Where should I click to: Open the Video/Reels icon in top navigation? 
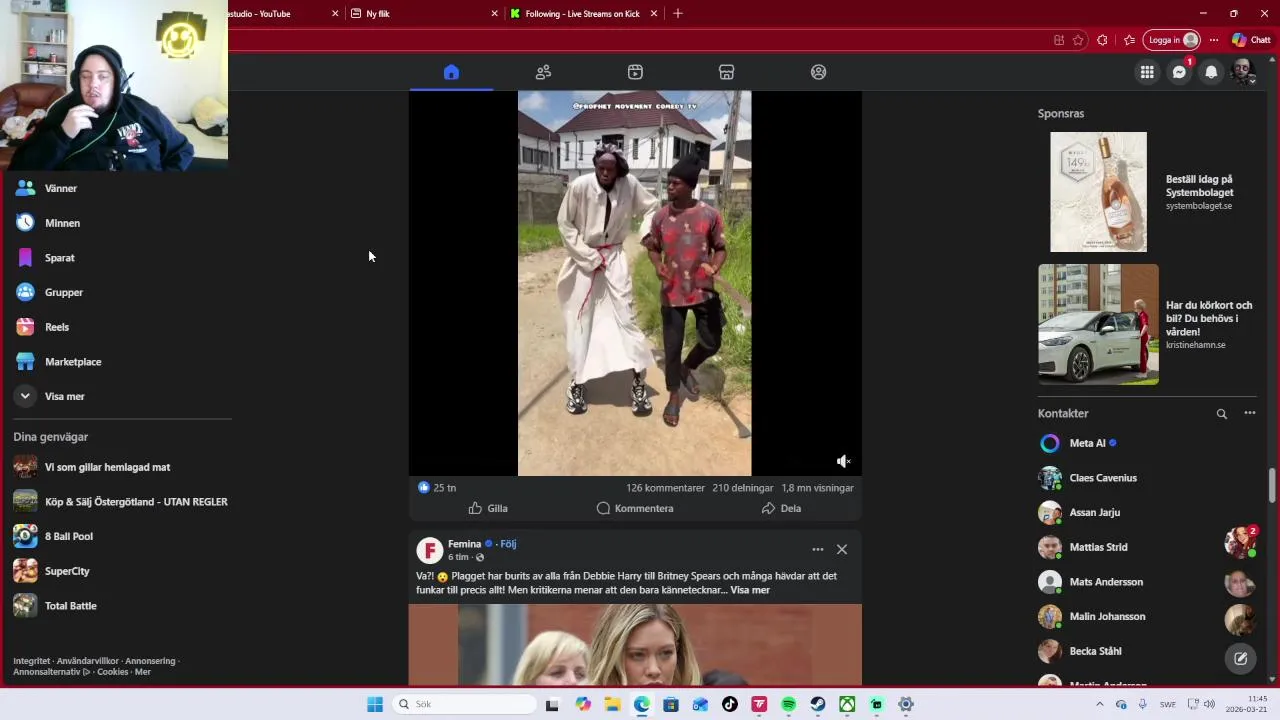point(635,72)
